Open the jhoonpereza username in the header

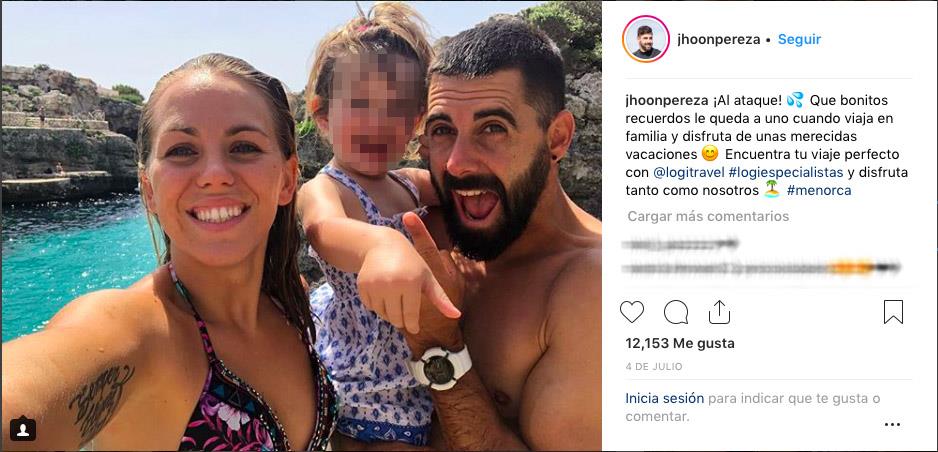[x=718, y=40]
